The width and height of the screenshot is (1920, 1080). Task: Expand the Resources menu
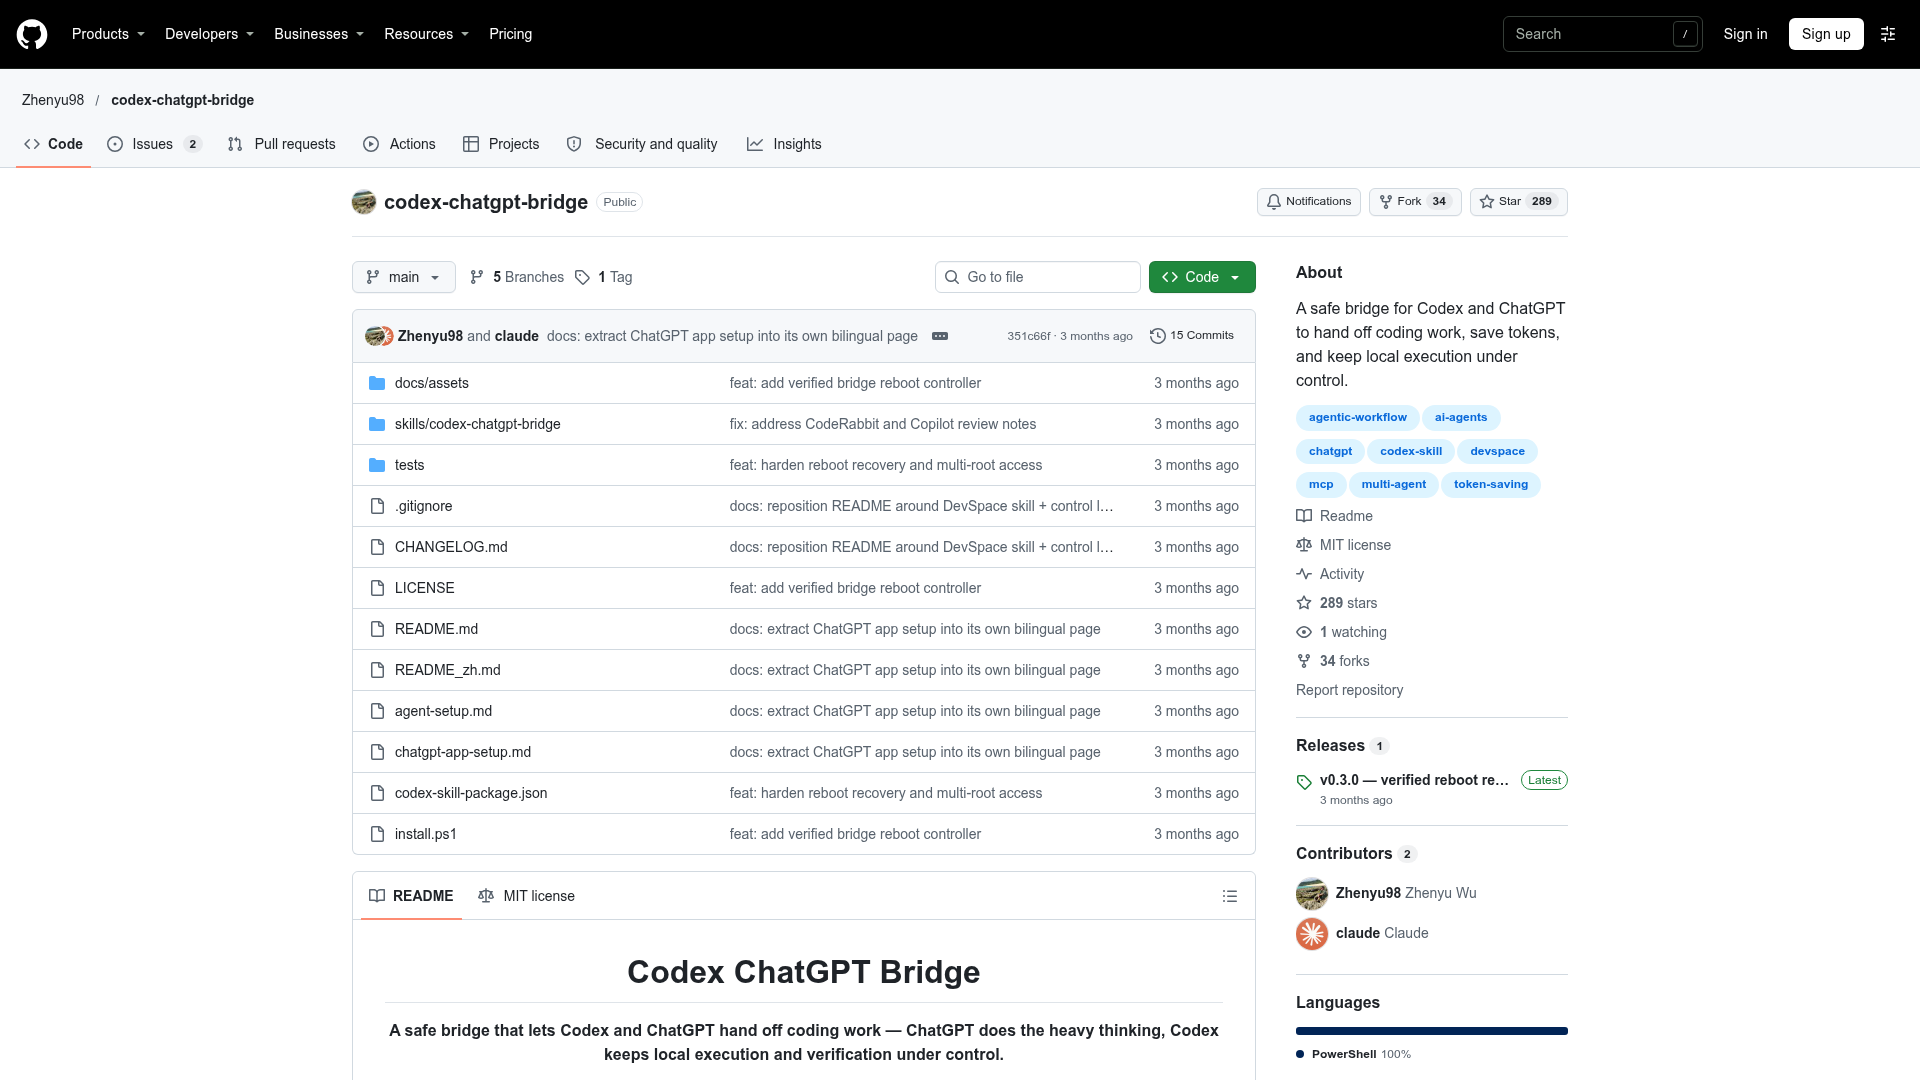click(x=426, y=34)
